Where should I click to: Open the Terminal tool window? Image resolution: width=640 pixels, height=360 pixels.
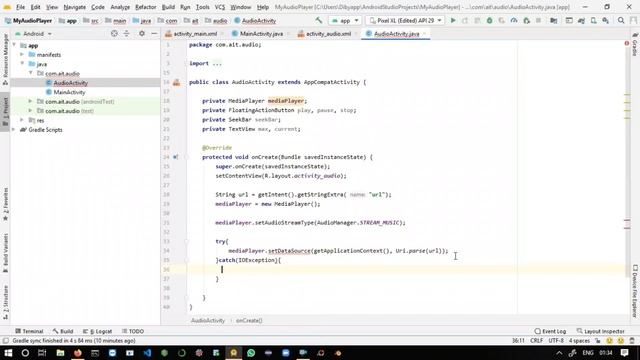tap(29, 331)
